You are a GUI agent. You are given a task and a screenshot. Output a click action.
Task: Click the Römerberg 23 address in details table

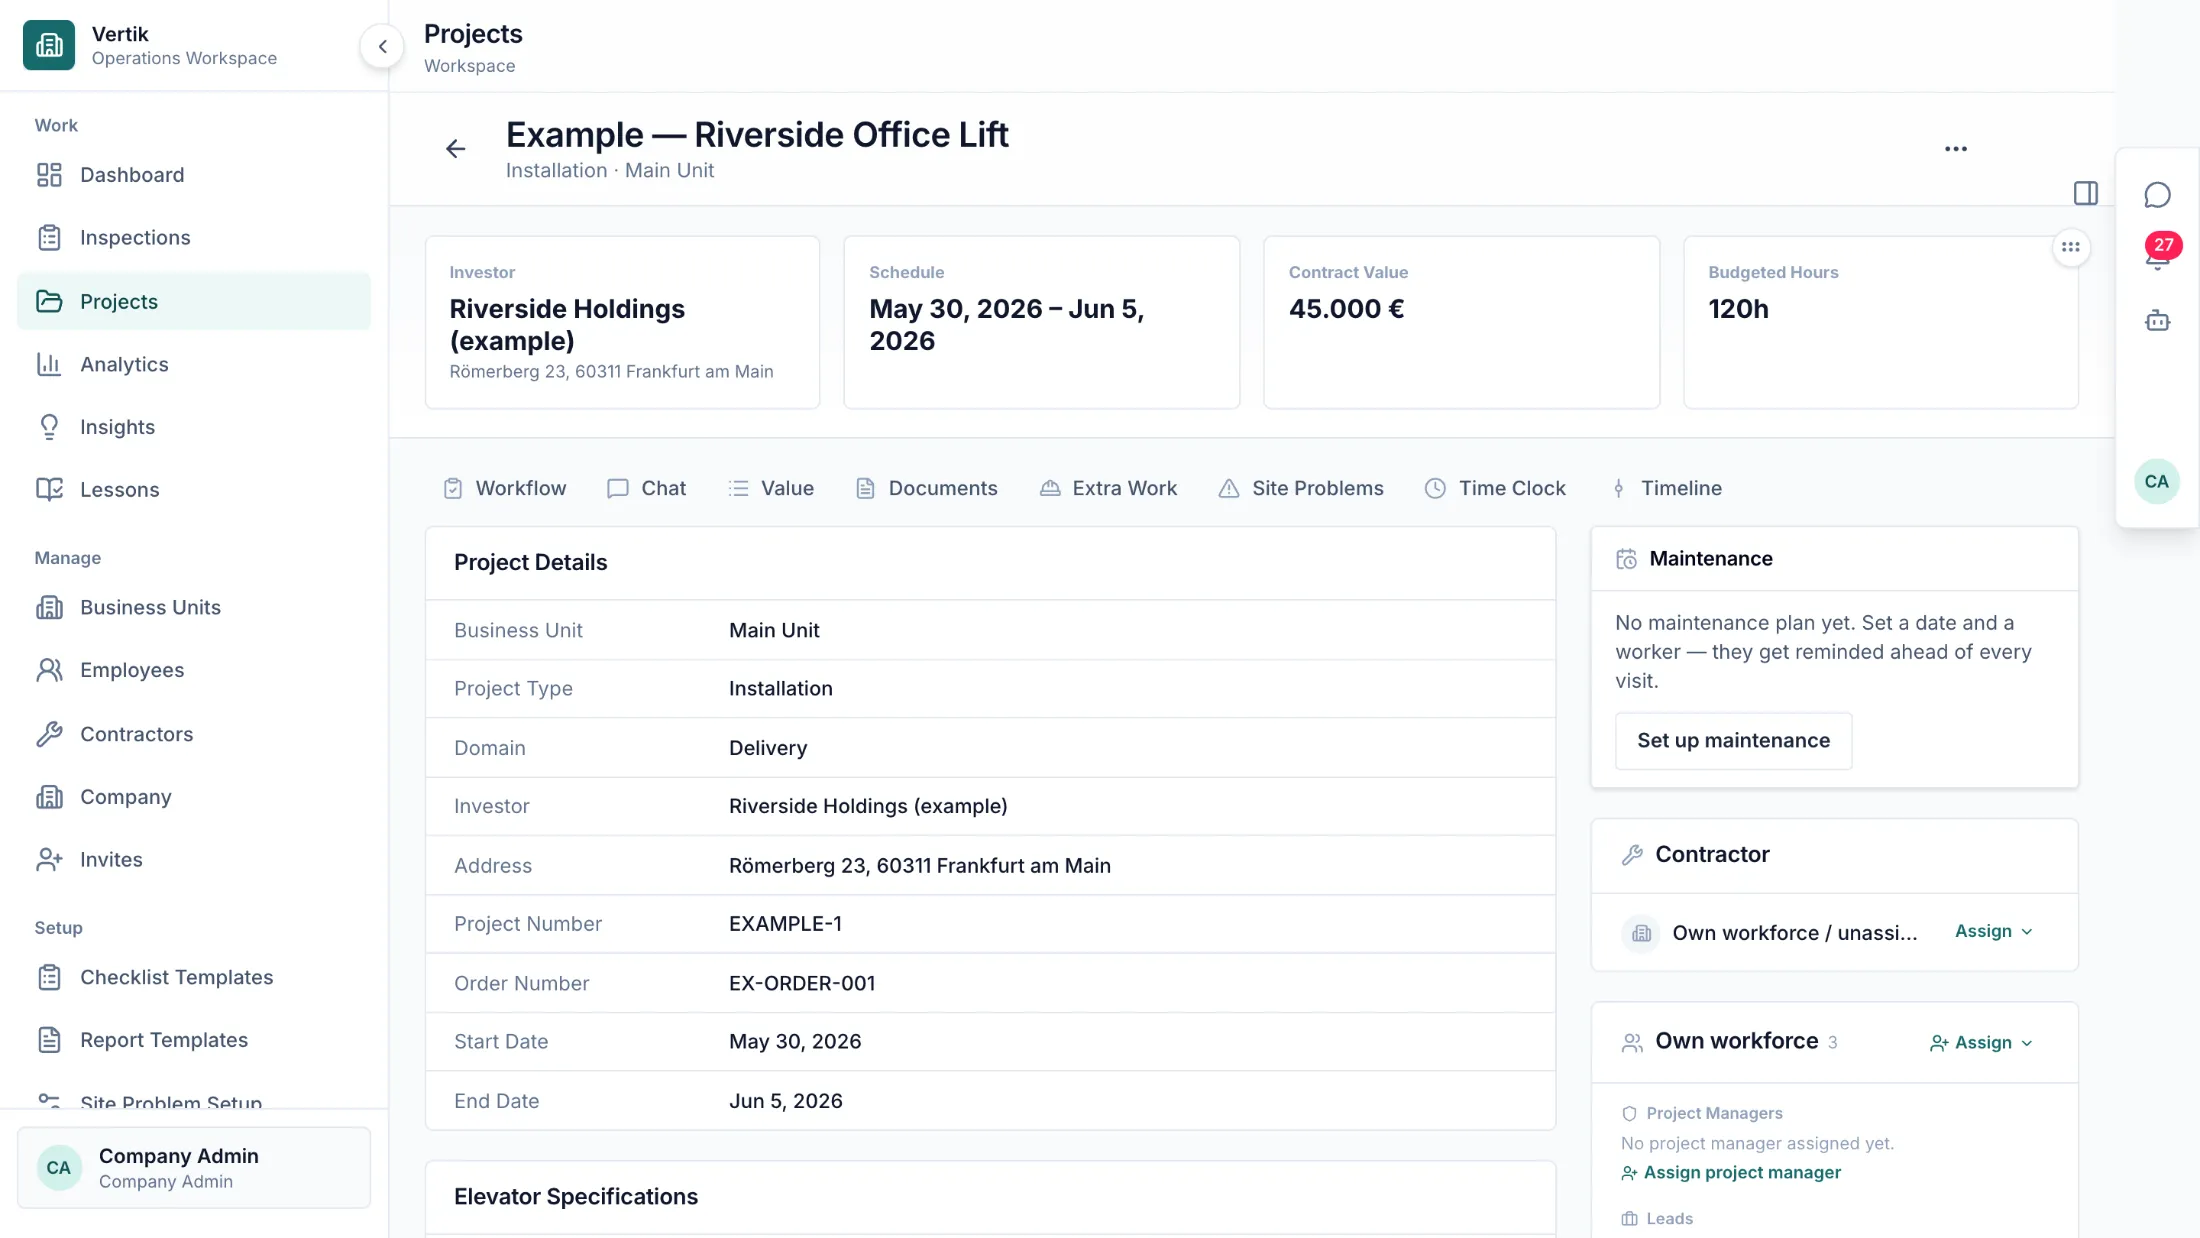(x=919, y=866)
